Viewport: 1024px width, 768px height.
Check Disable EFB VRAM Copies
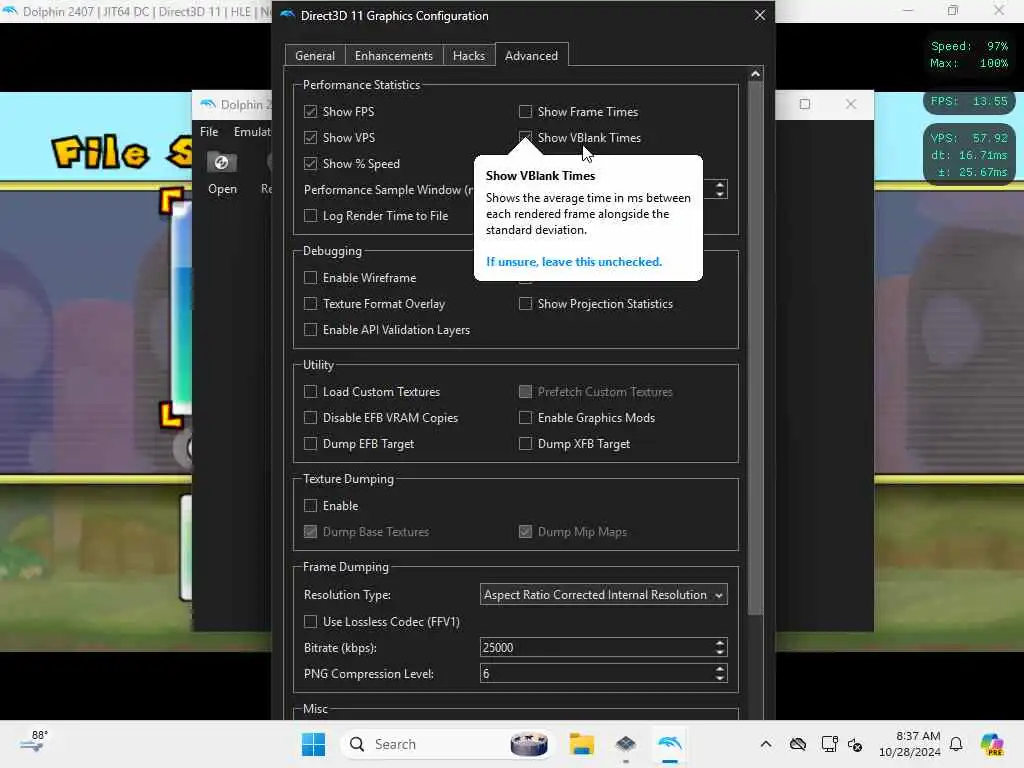point(310,418)
